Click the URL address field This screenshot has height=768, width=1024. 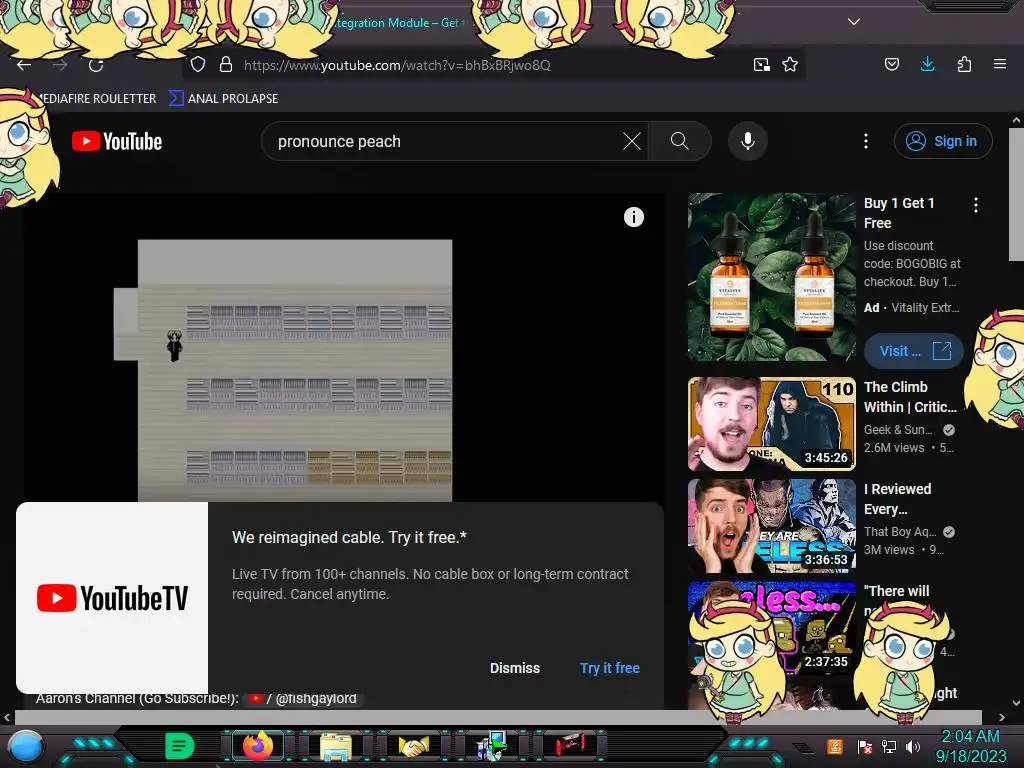pyautogui.click(x=493, y=65)
